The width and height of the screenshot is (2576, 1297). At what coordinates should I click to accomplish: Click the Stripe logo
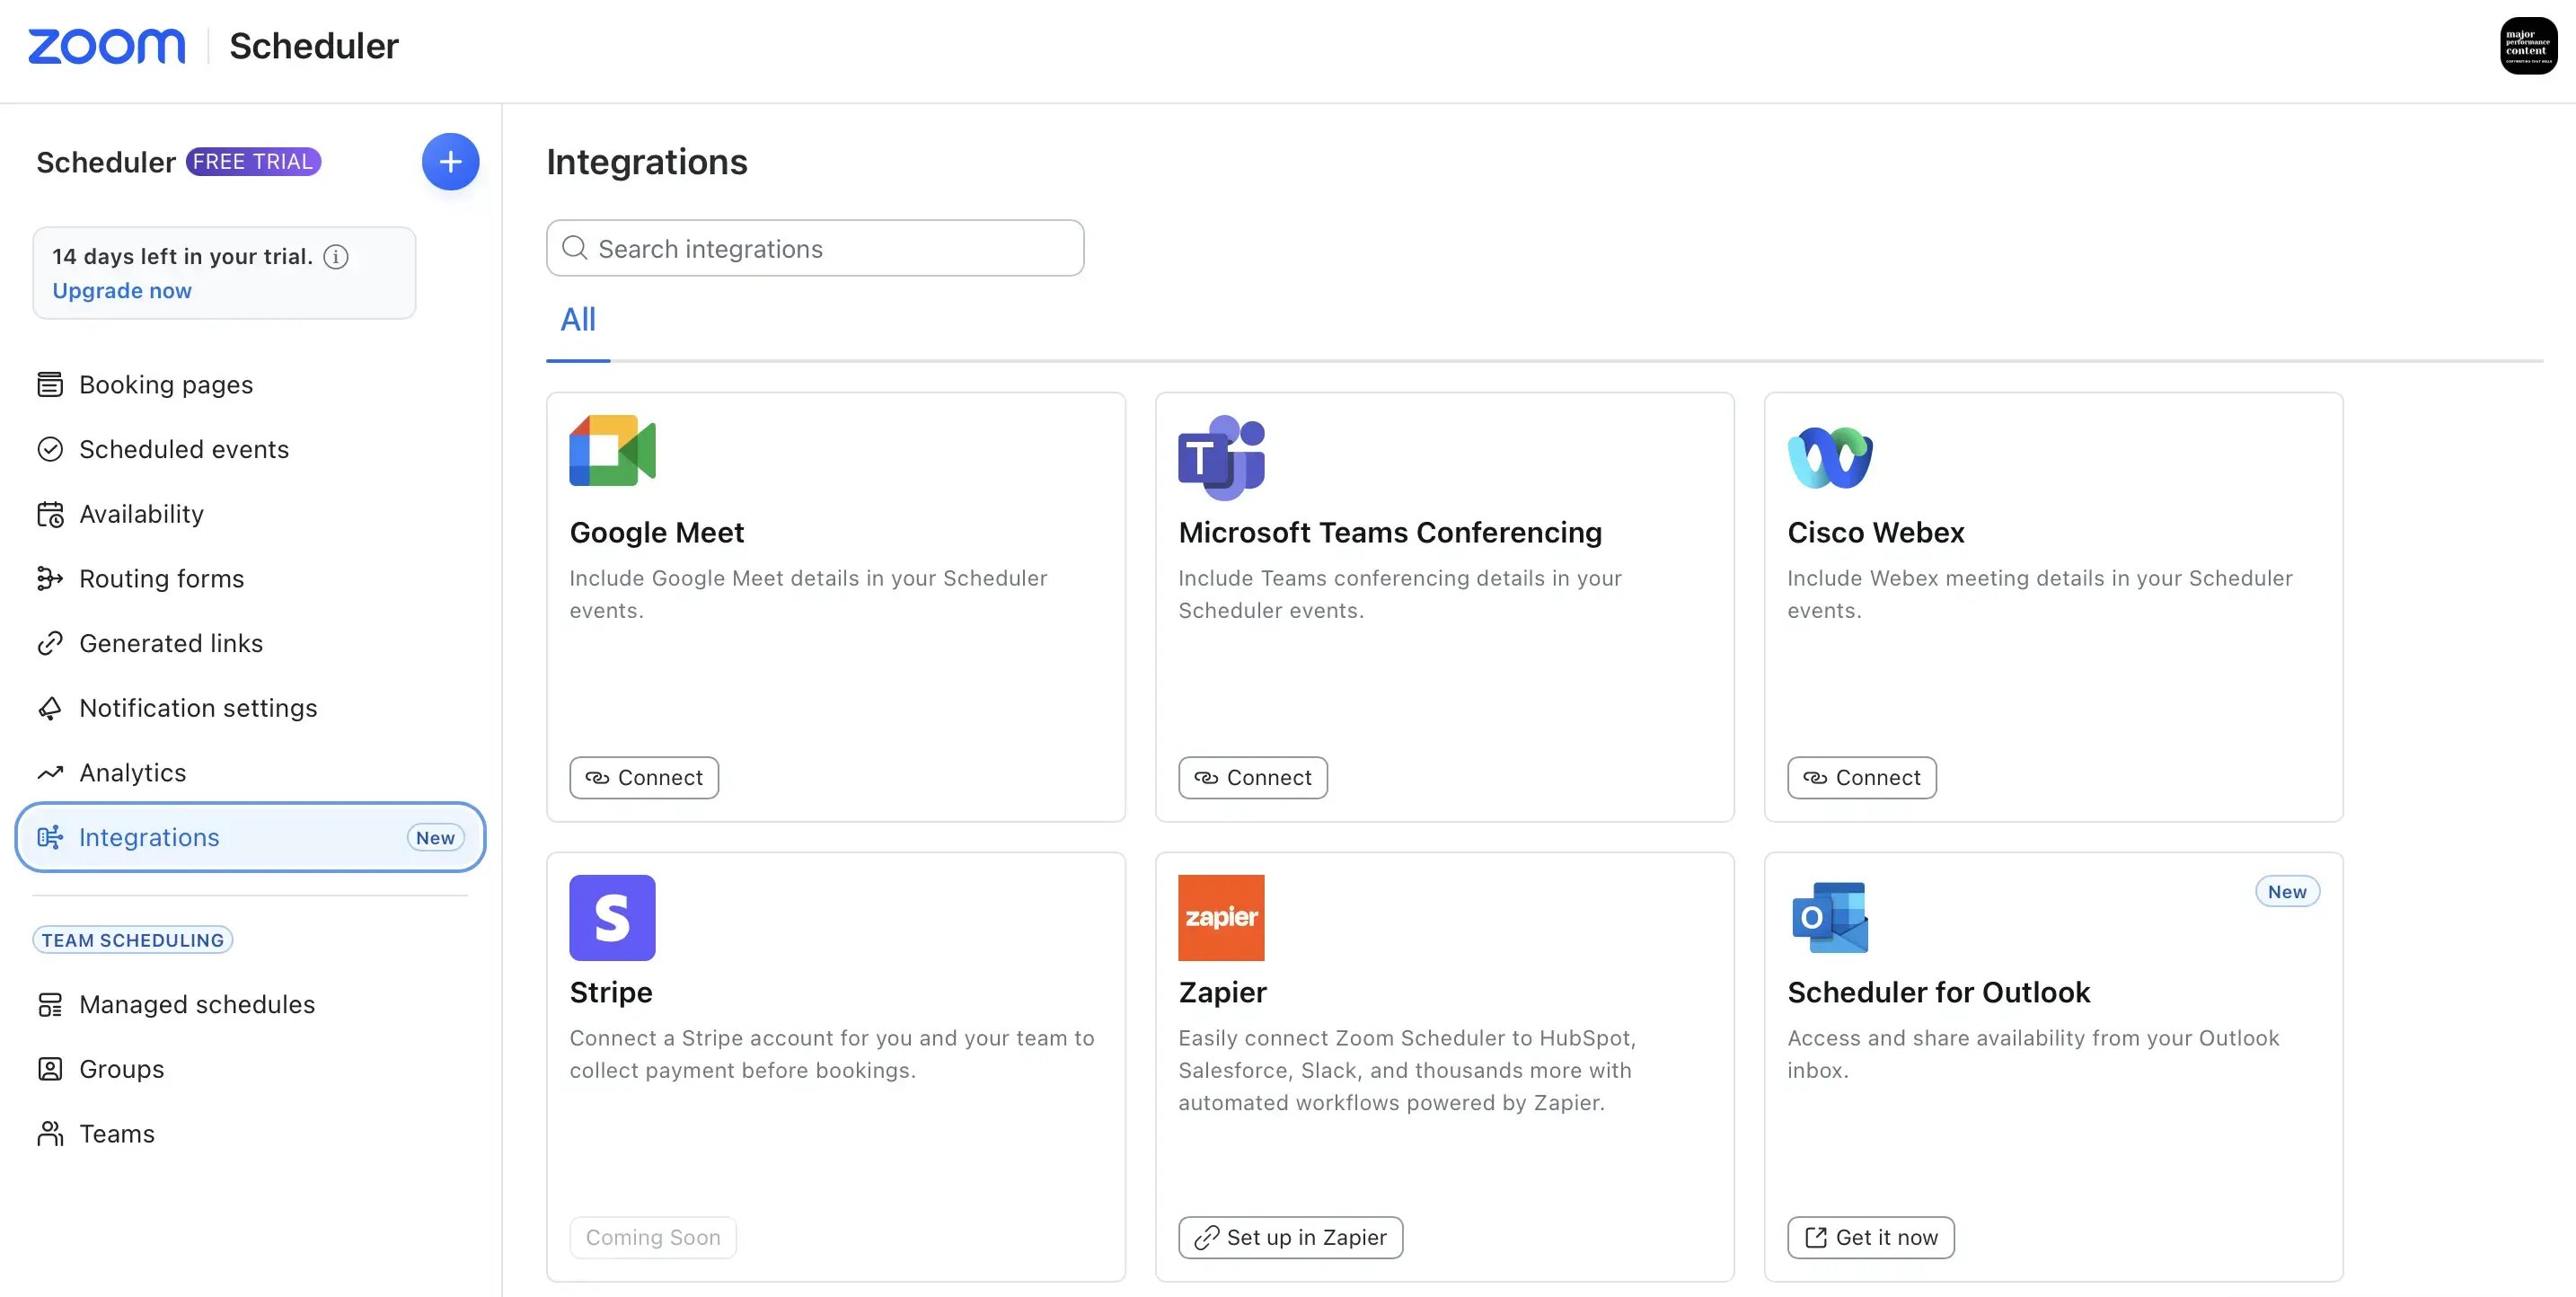click(612, 918)
